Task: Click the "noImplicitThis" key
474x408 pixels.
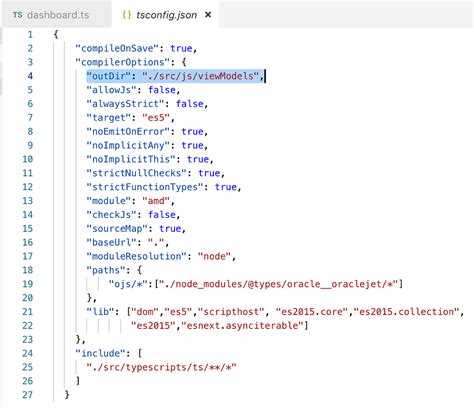Action: tap(131, 159)
